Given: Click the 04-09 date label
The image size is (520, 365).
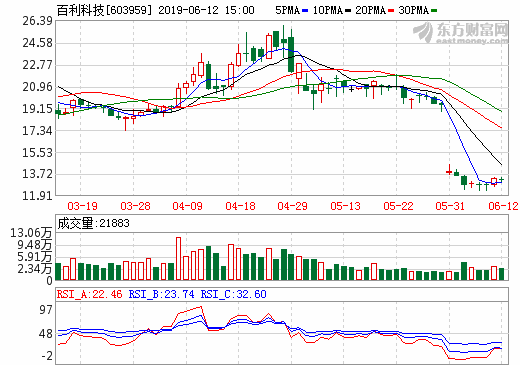Looking at the screenshot, I should [x=187, y=206].
